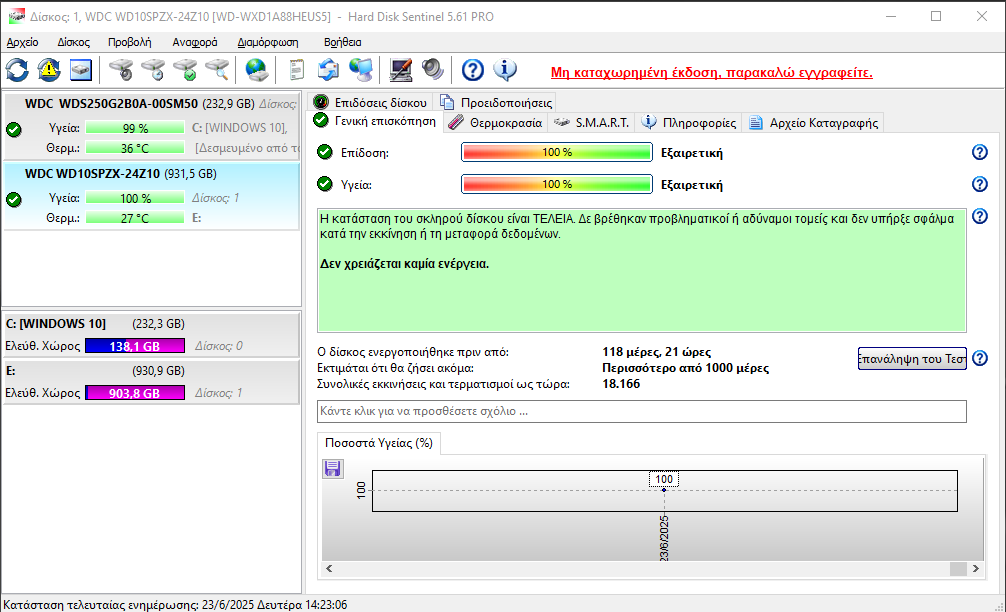
Task: Switch to the Θερμοκρασία tab
Action: [x=495, y=123]
